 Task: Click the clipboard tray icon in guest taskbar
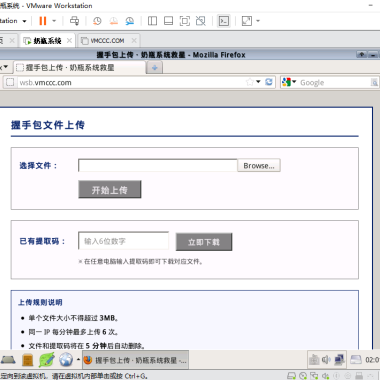coord(314,360)
